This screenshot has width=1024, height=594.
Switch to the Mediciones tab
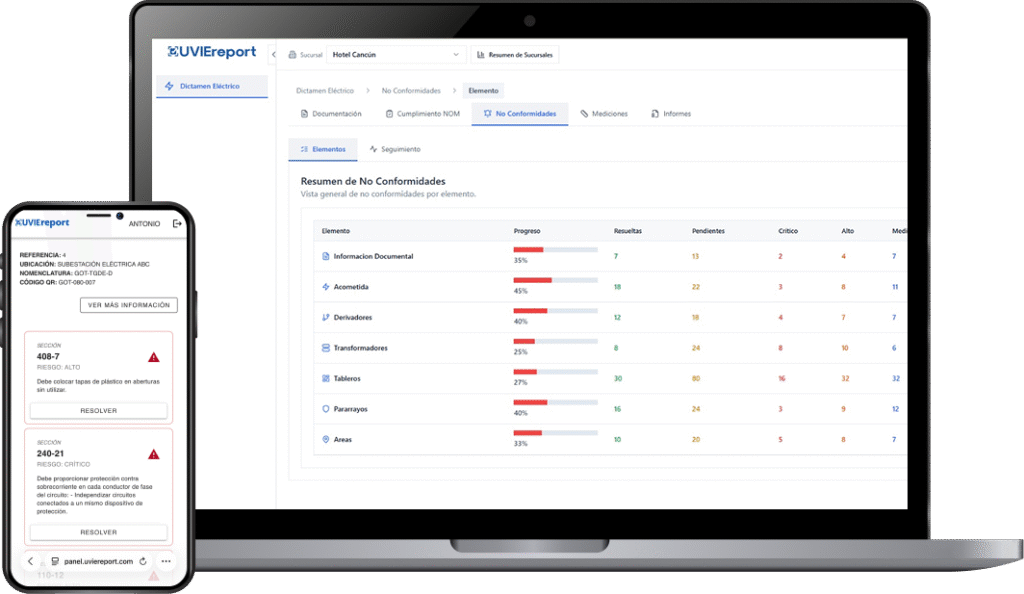pos(604,114)
